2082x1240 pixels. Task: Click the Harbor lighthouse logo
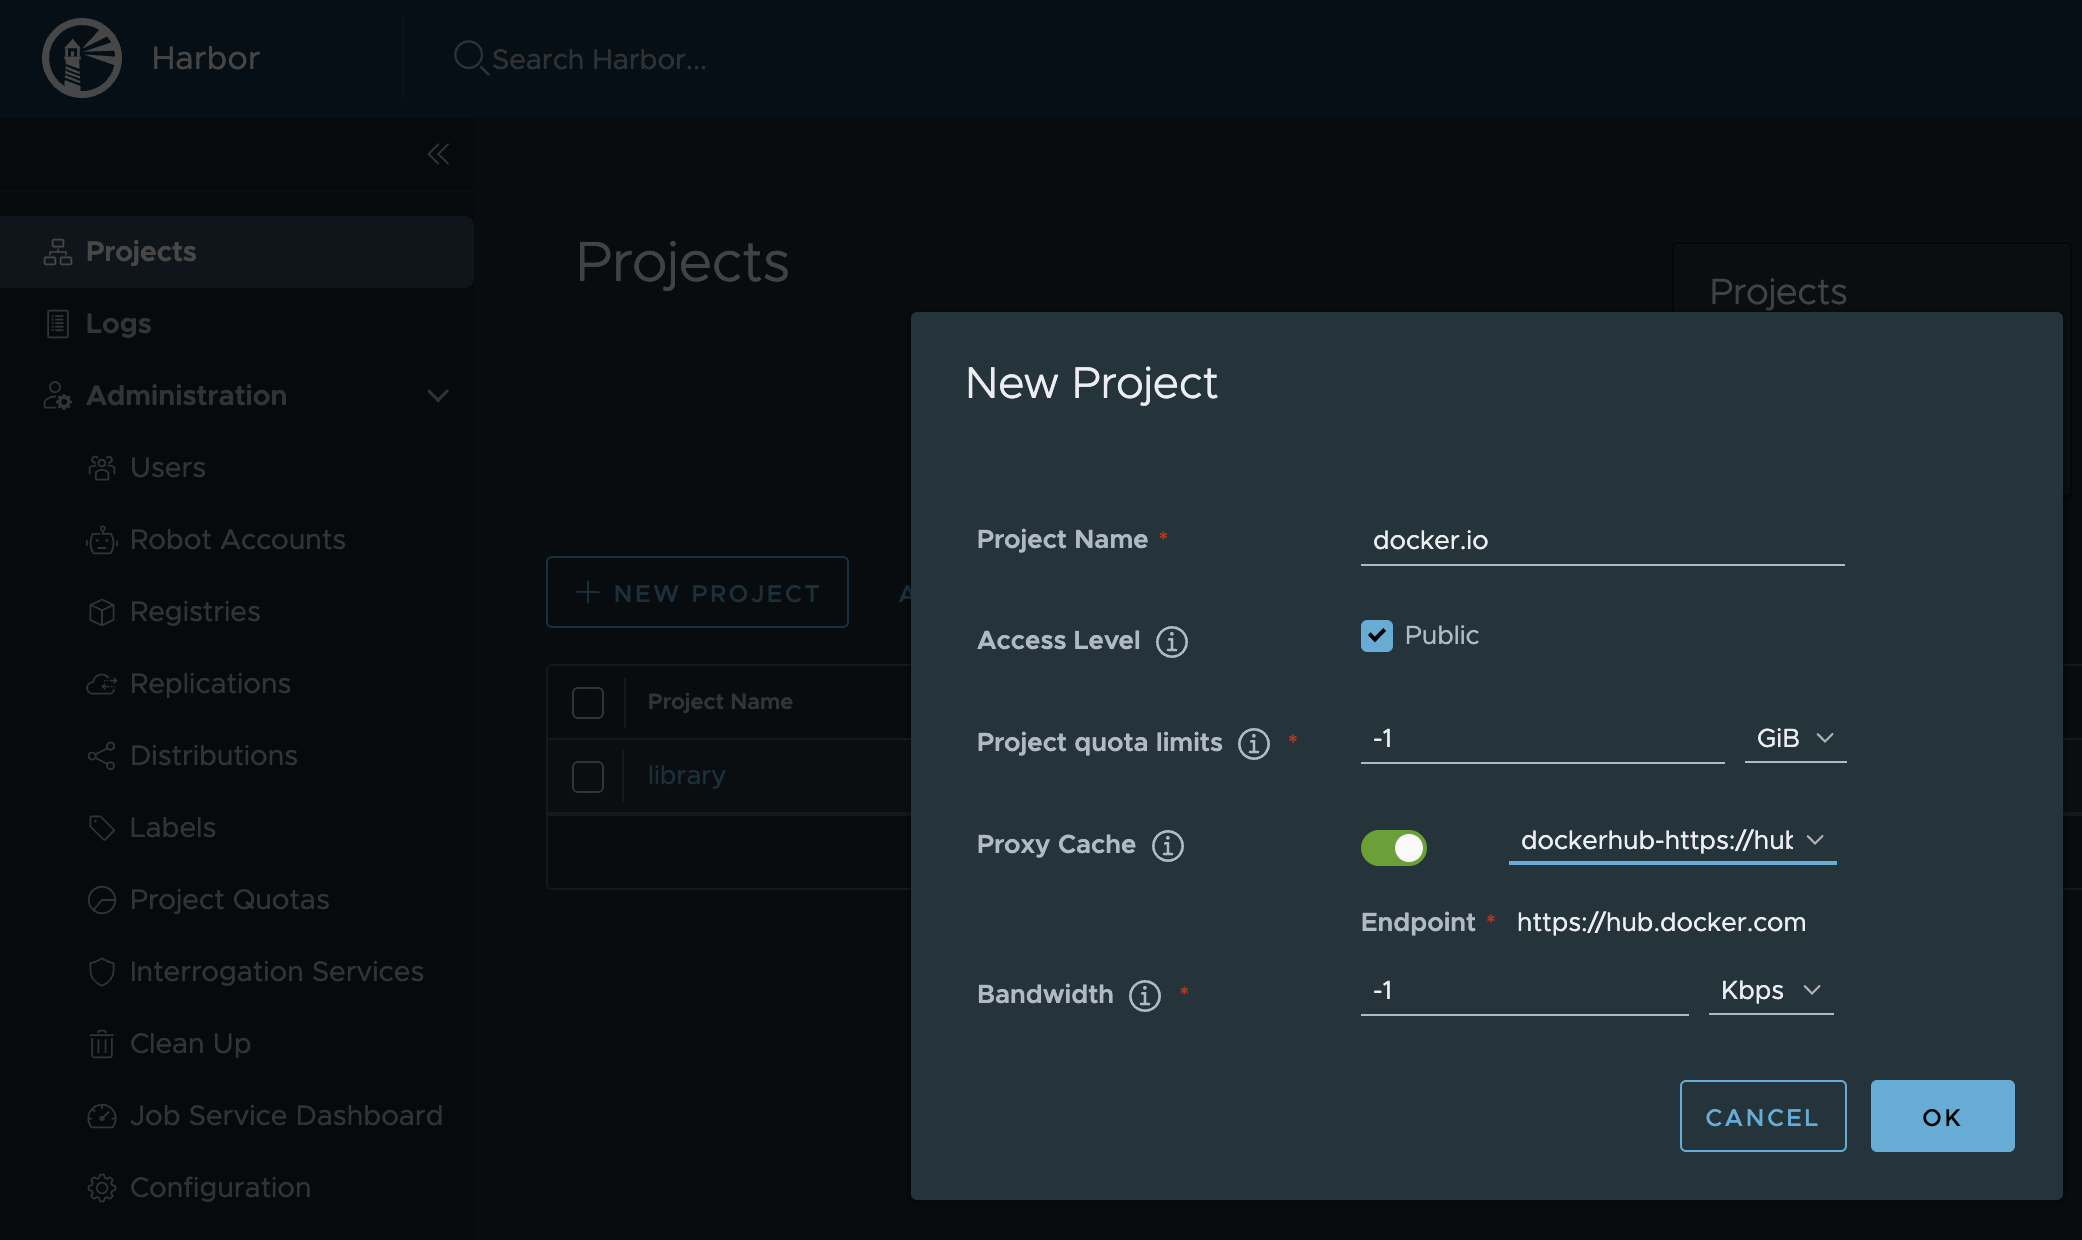click(82, 58)
